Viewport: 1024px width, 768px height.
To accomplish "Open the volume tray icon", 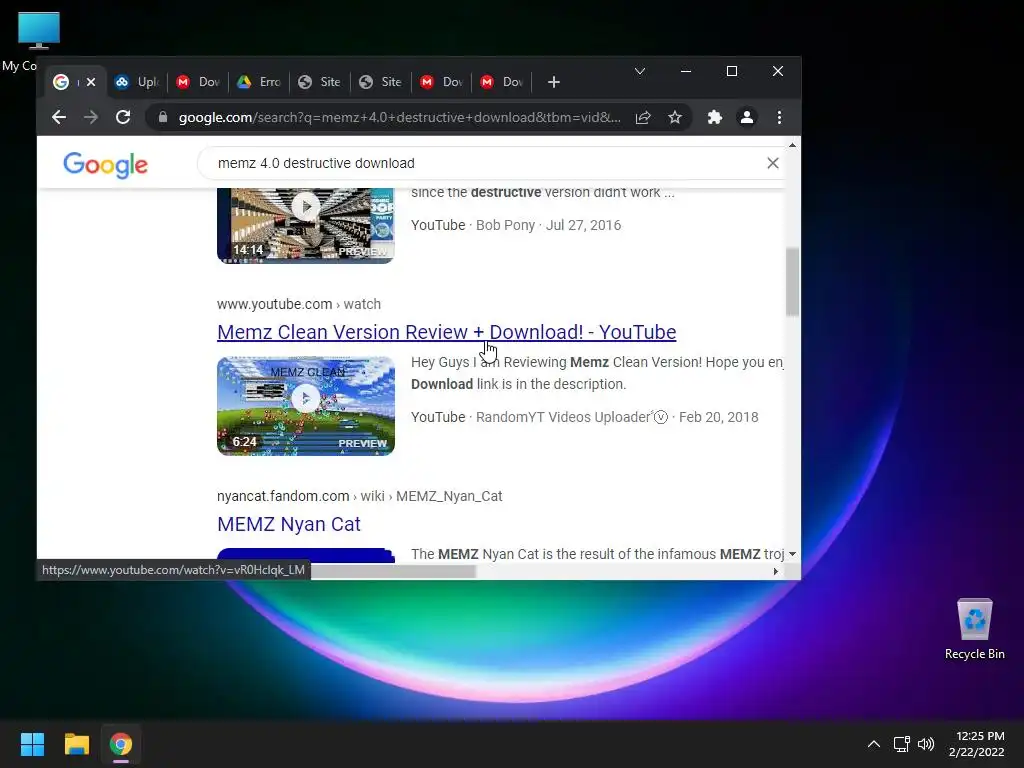I will [926, 744].
